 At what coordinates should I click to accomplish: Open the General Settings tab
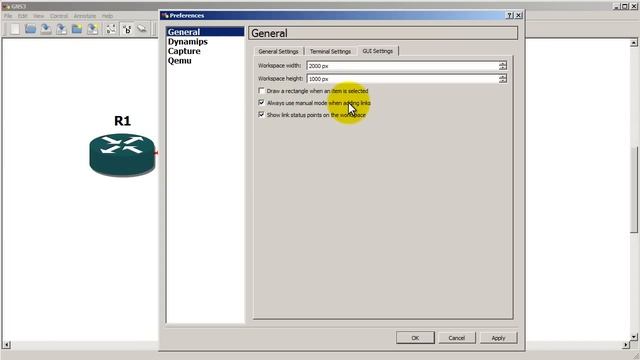pos(278,51)
